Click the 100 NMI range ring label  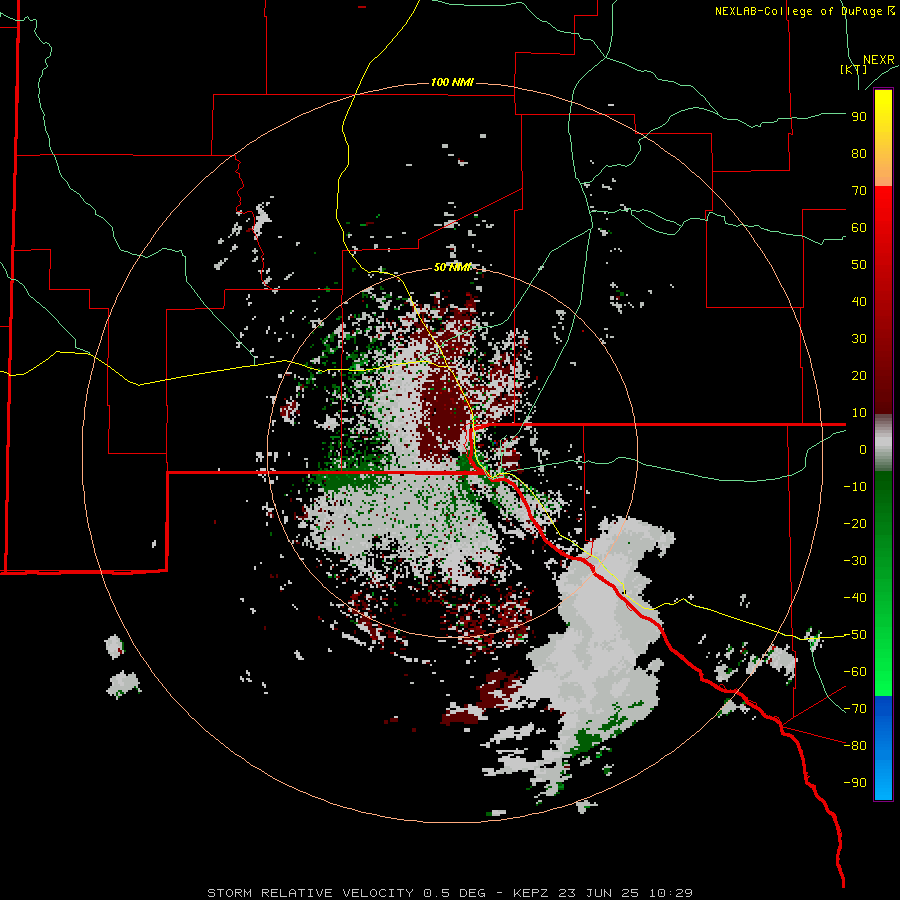pos(452,83)
